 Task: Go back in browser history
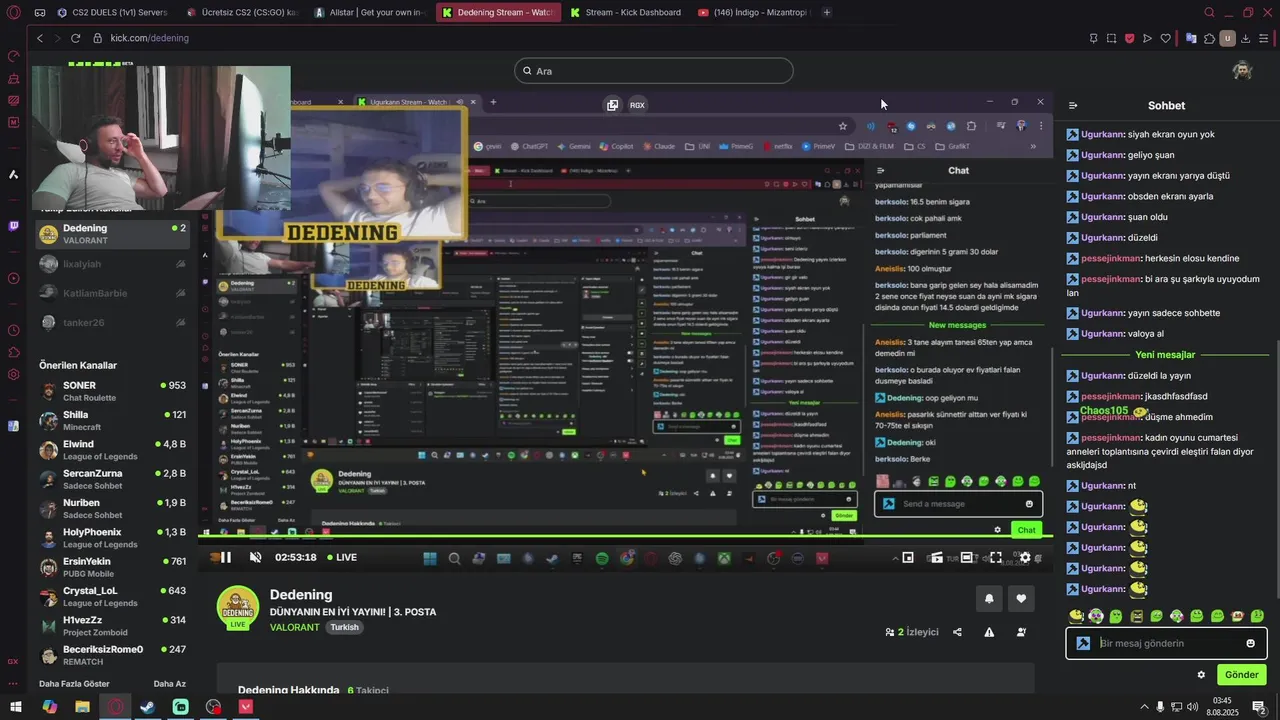[40, 38]
